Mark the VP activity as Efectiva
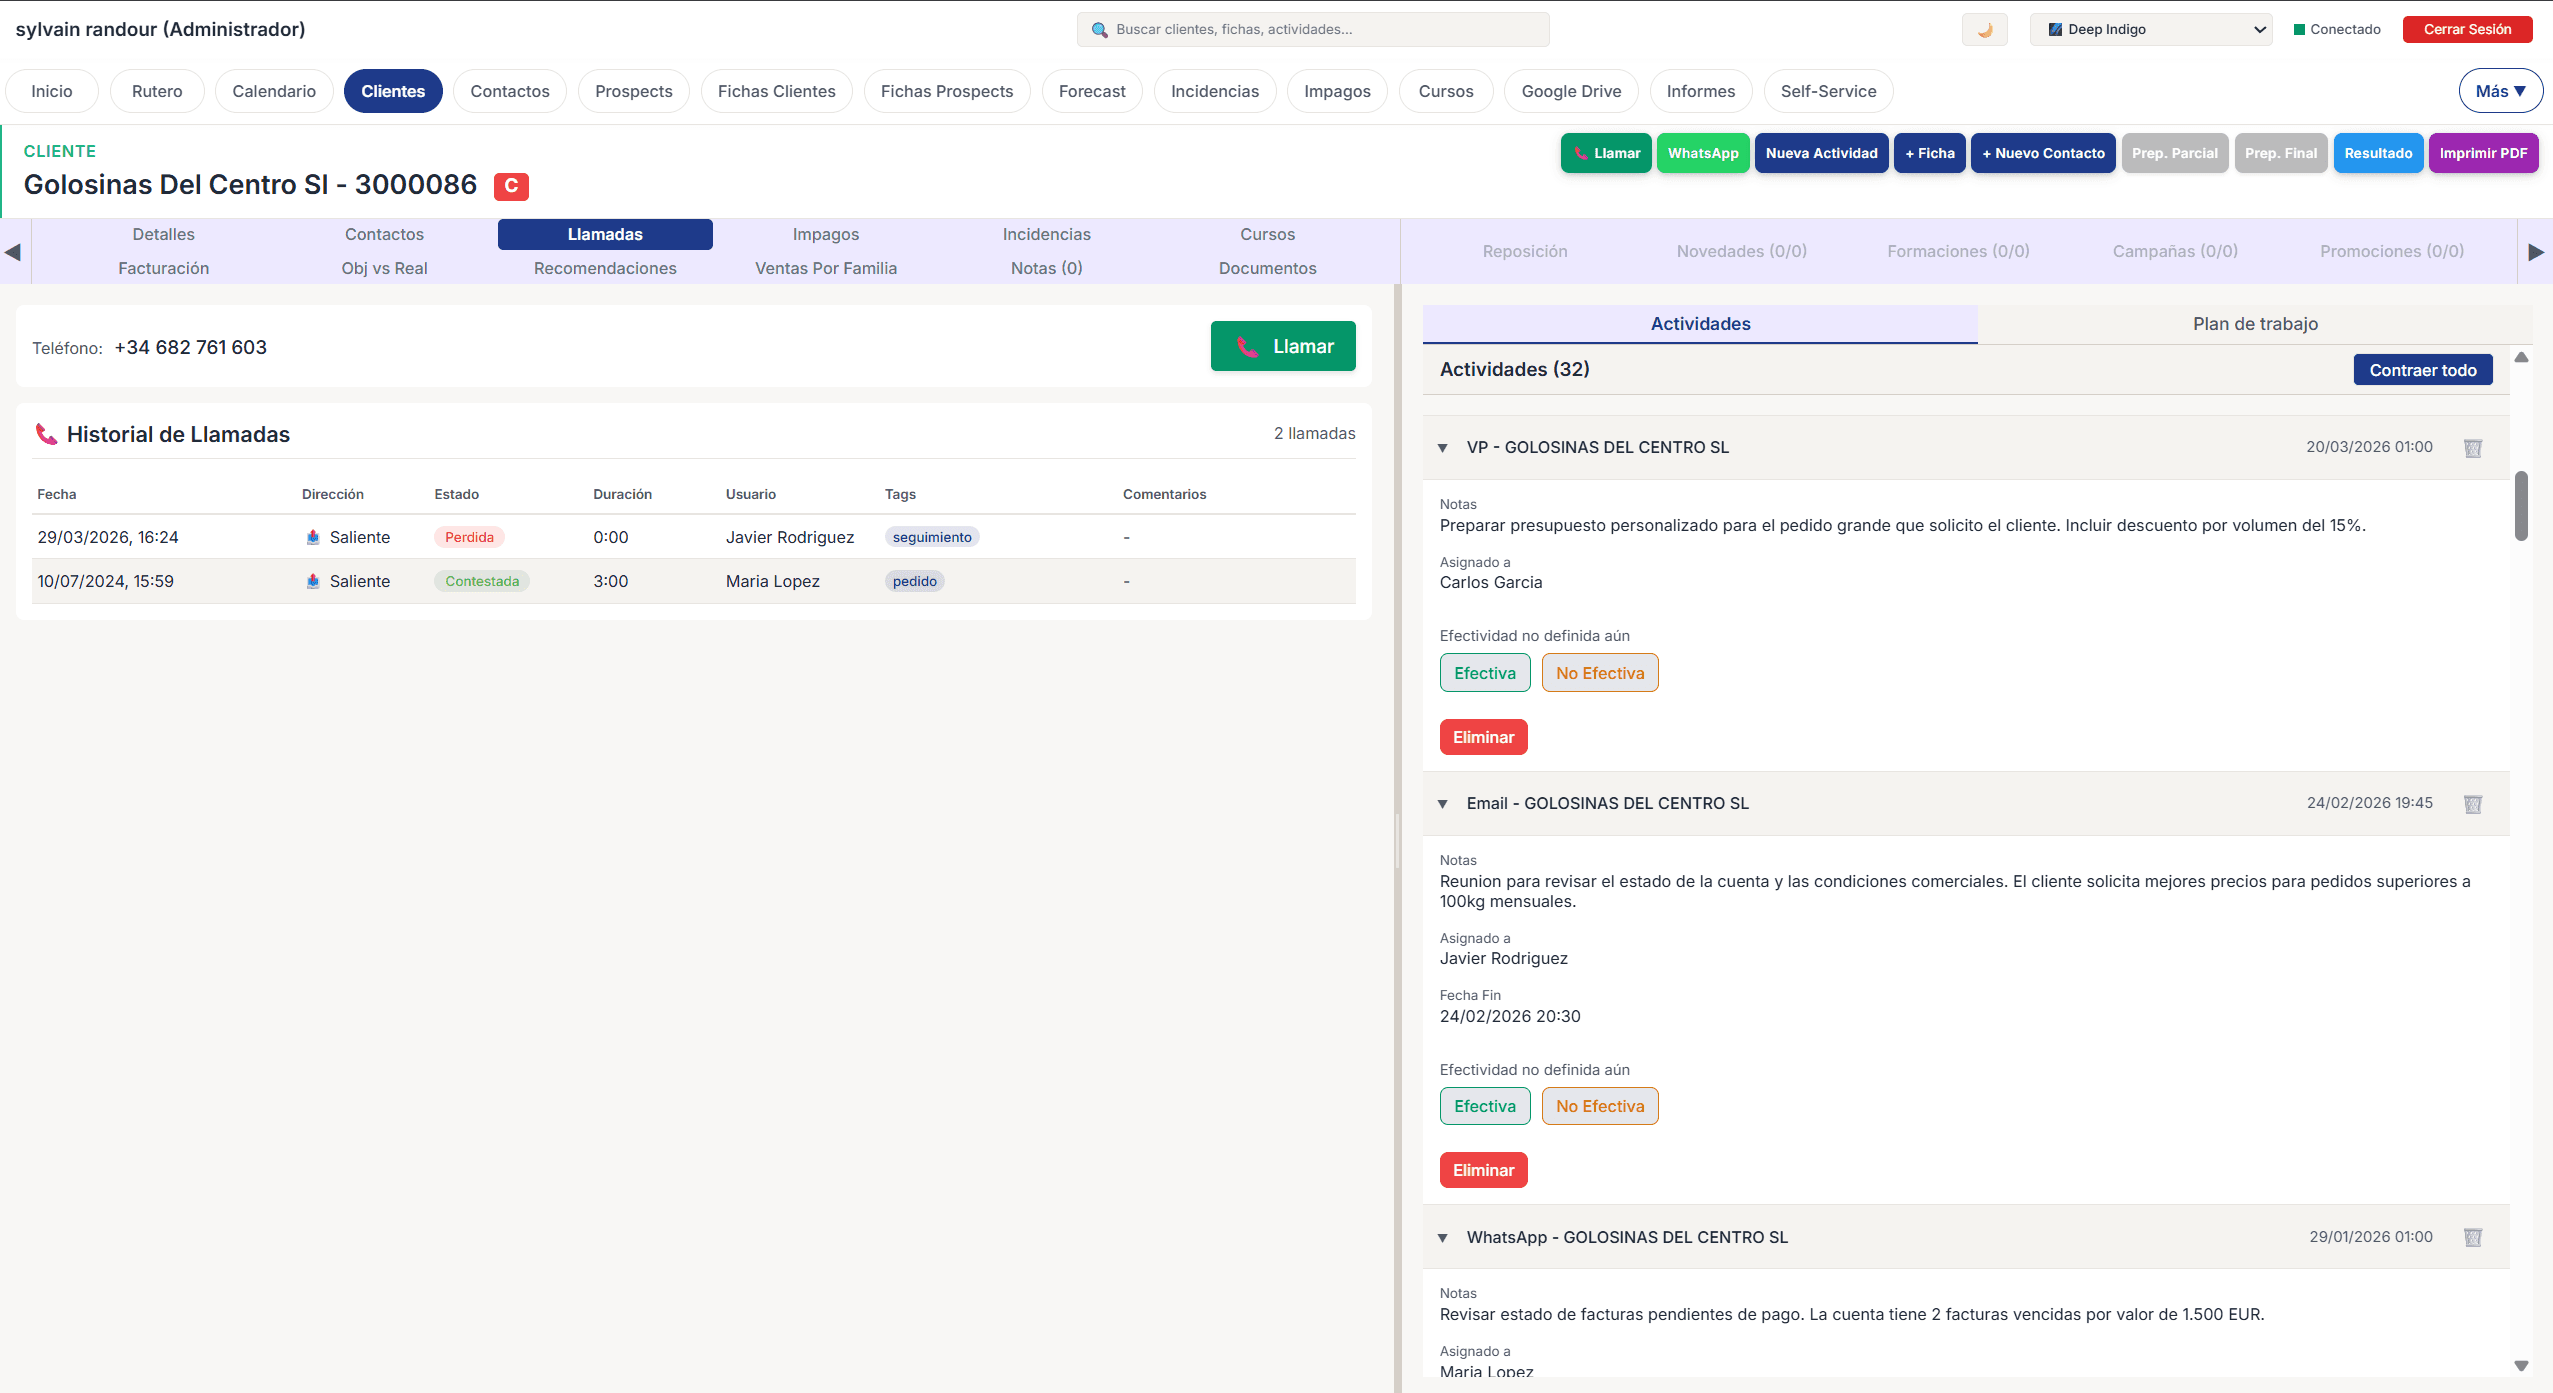Screen dimensions: 2553x1393 click(x=1484, y=672)
